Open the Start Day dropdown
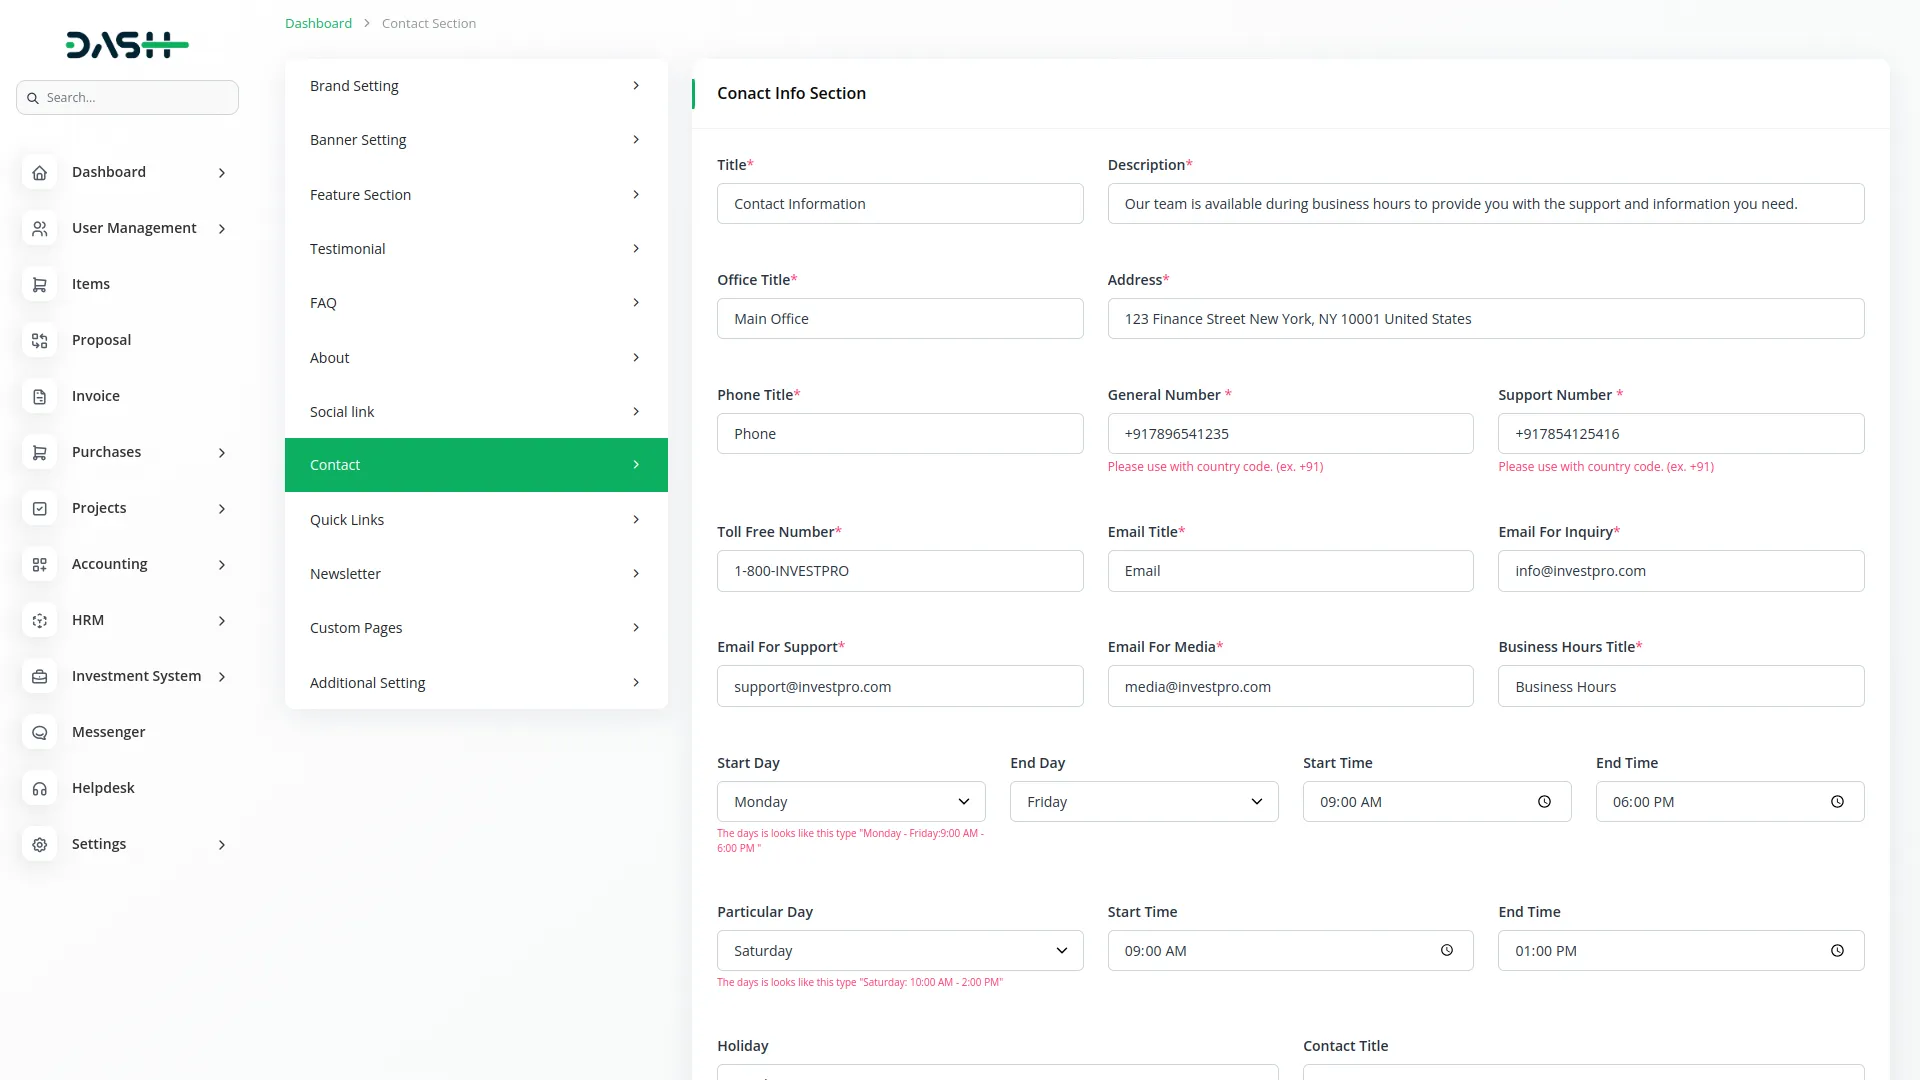 pyautogui.click(x=850, y=802)
